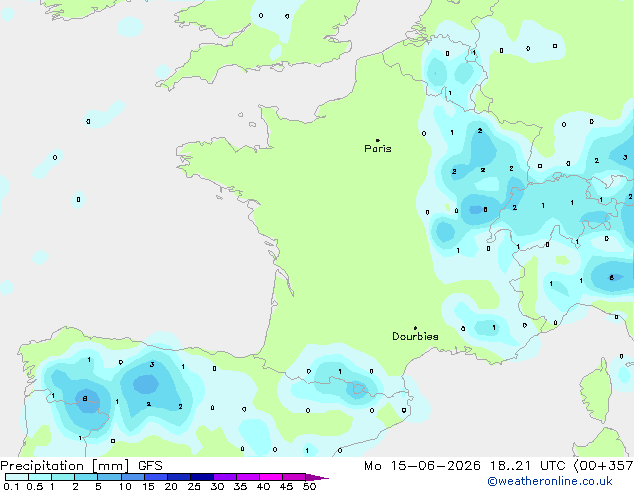Select the Dourbies location dot marker

(415, 328)
